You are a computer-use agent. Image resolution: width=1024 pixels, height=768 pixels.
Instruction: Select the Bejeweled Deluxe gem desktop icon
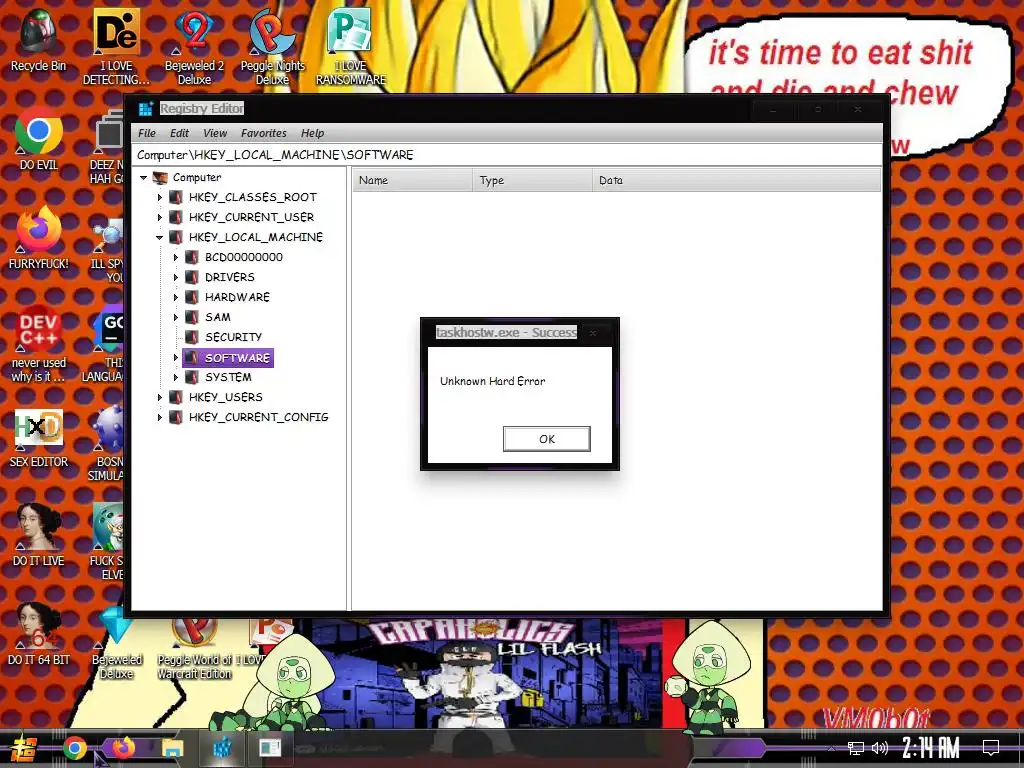(x=116, y=643)
